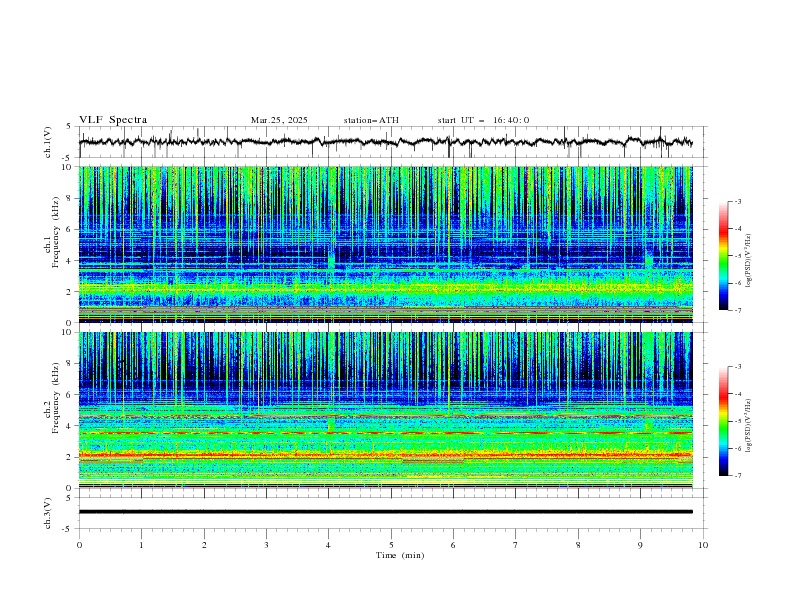Viewport: 792px width, 612px height.
Task: Click the "VLF Spectra" plot title
Action: tap(113, 120)
